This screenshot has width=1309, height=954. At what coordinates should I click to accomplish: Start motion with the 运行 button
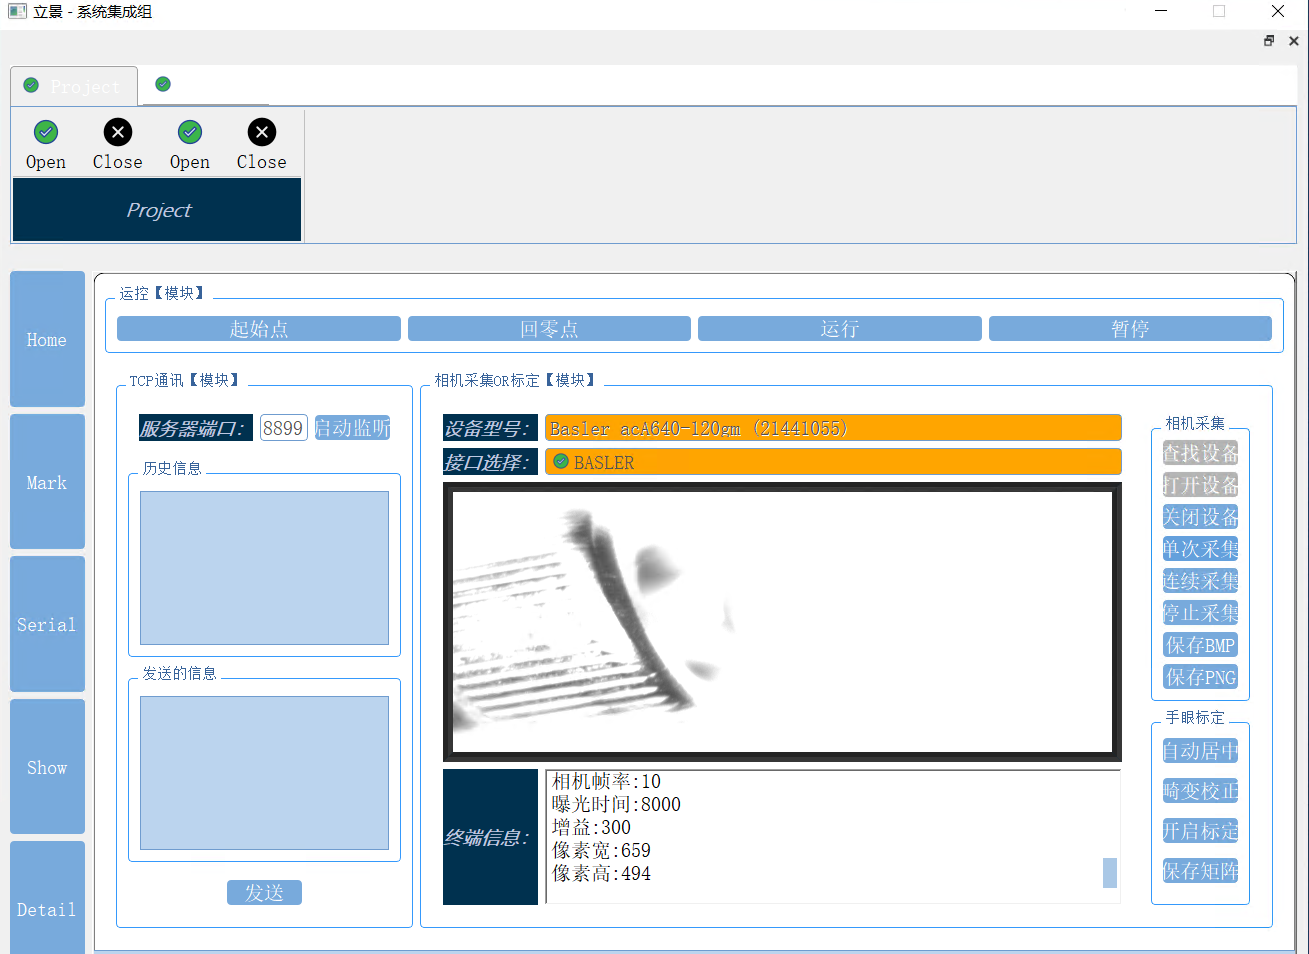(x=840, y=329)
